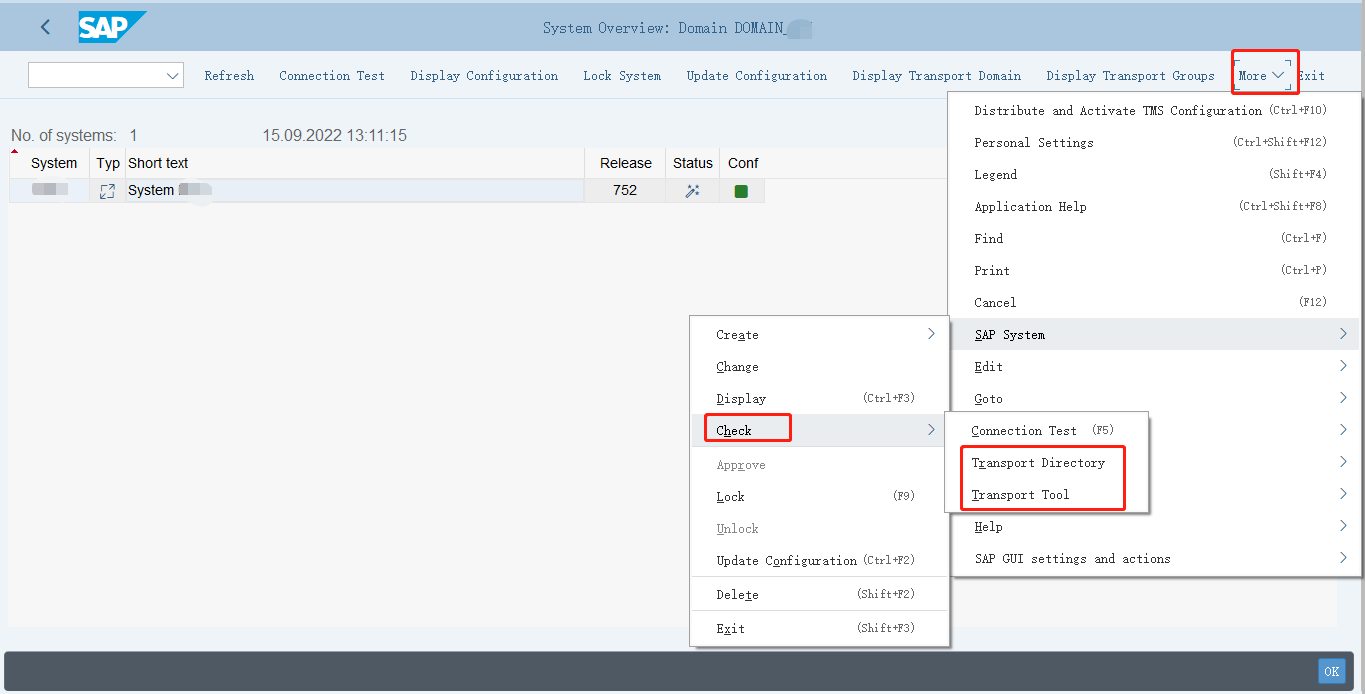
Task: Click the back arrow icon
Action: (x=45, y=27)
